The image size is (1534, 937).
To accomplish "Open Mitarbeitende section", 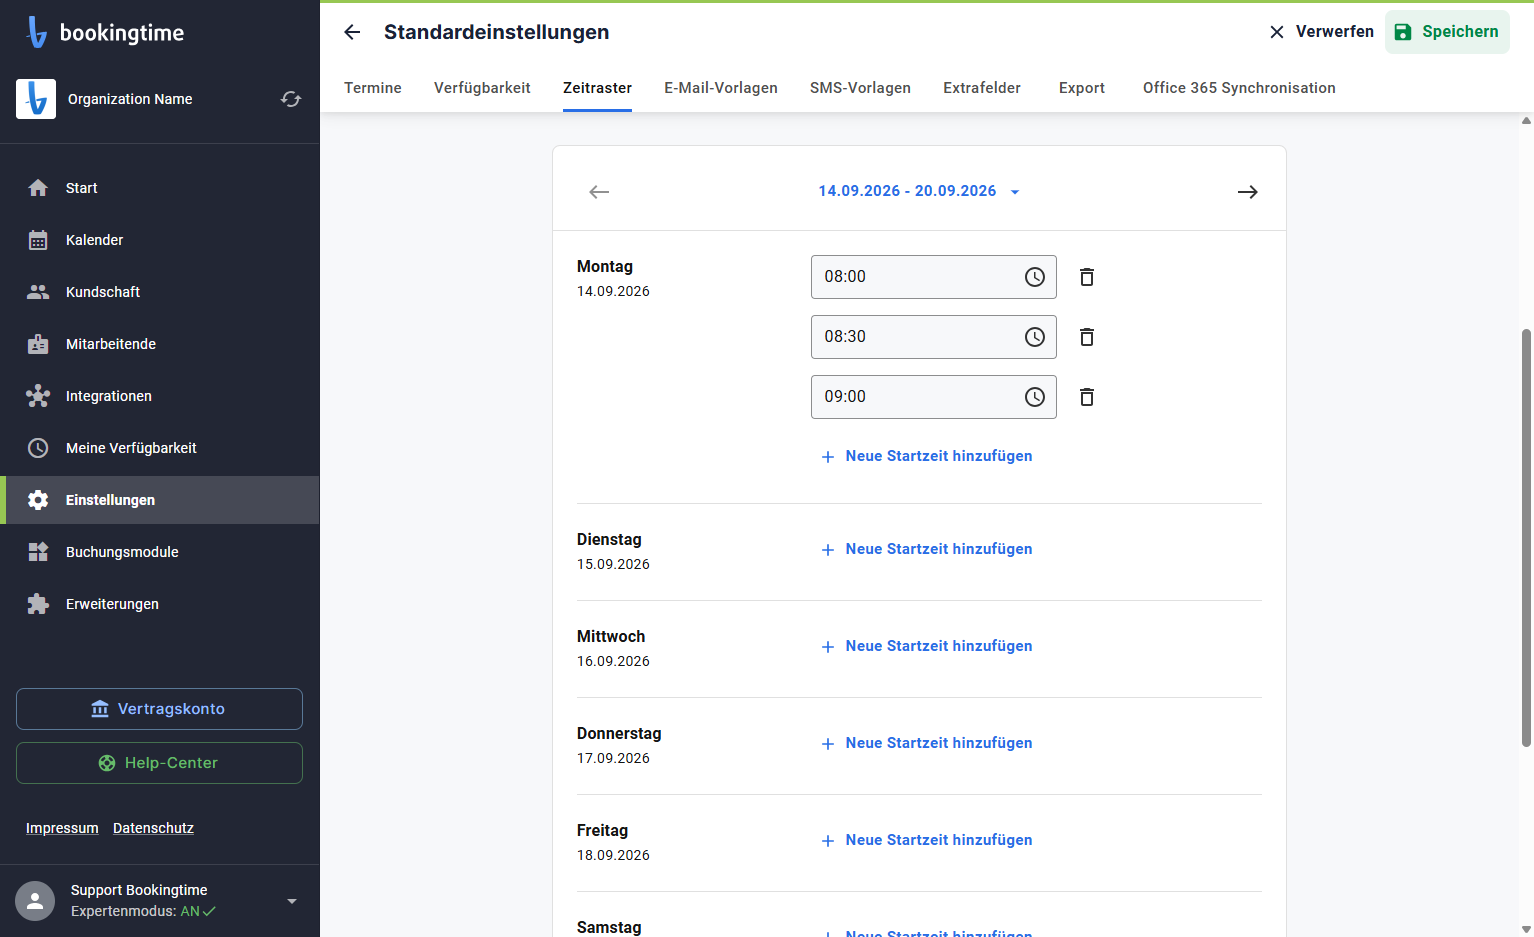I will pyautogui.click(x=160, y=344).
